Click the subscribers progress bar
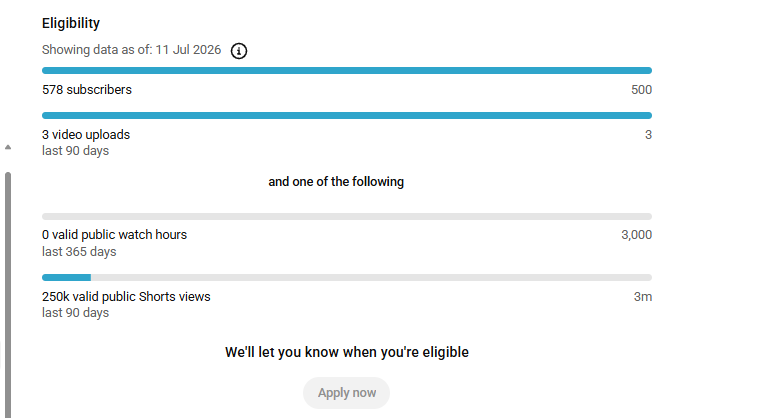The height and width of the screenshot is (418, 768). [347, 71]
